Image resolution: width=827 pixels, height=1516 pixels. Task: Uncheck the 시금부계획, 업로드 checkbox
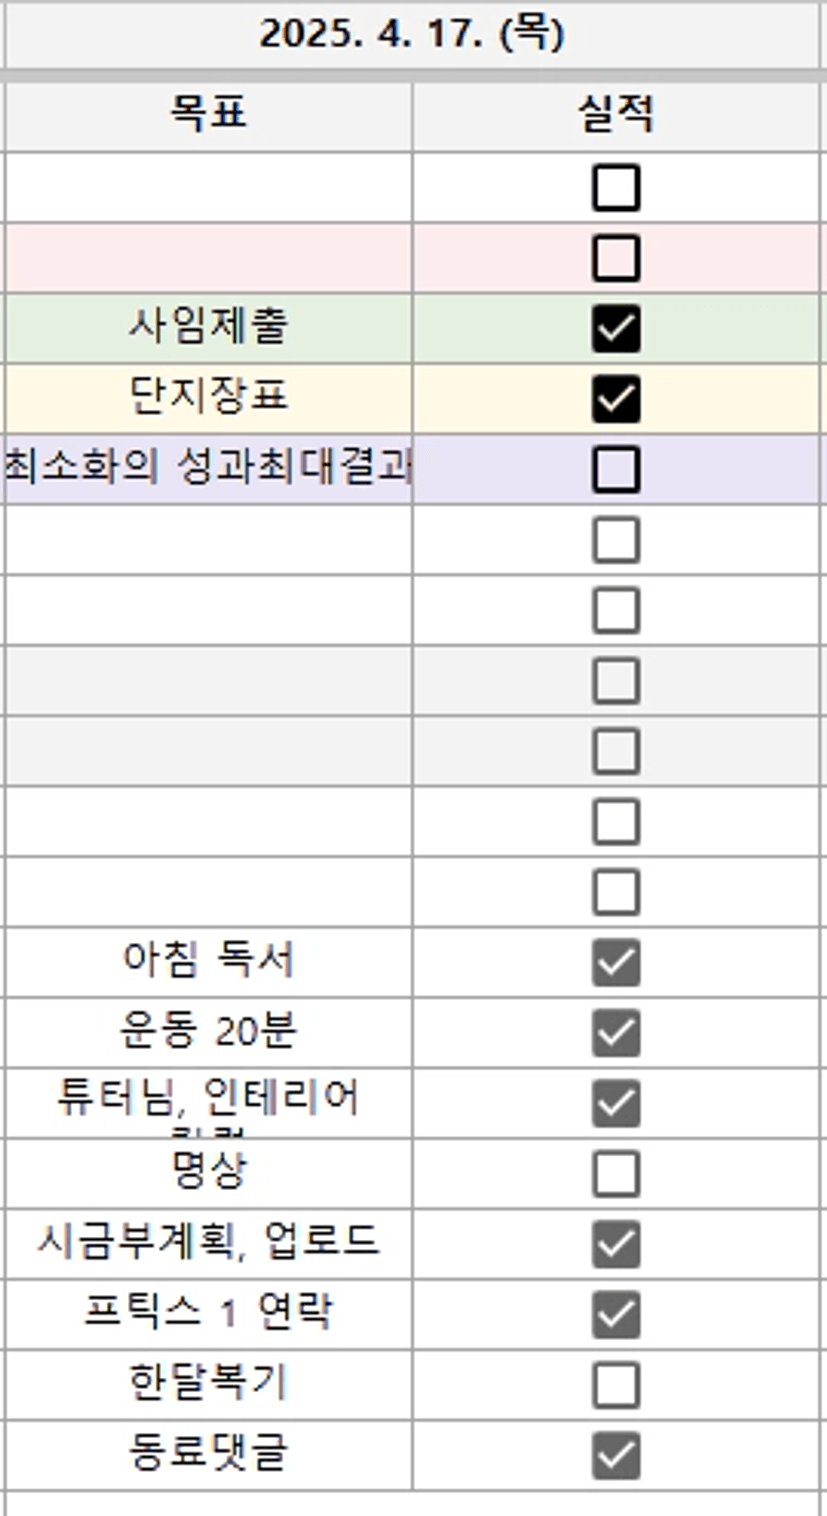coord(615,1243)
